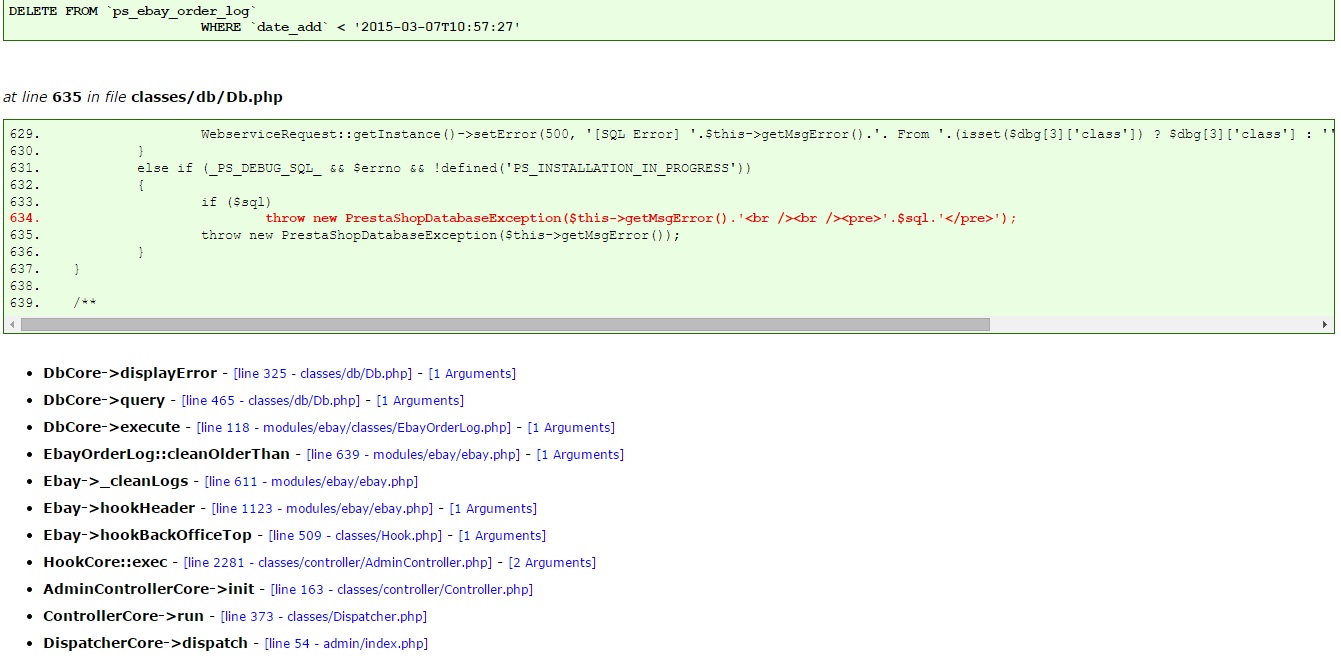The height and width of the screenshot is (665, 1341).
Task: Show arguments for Ebay->hookHeader
Action: (493, 509)
